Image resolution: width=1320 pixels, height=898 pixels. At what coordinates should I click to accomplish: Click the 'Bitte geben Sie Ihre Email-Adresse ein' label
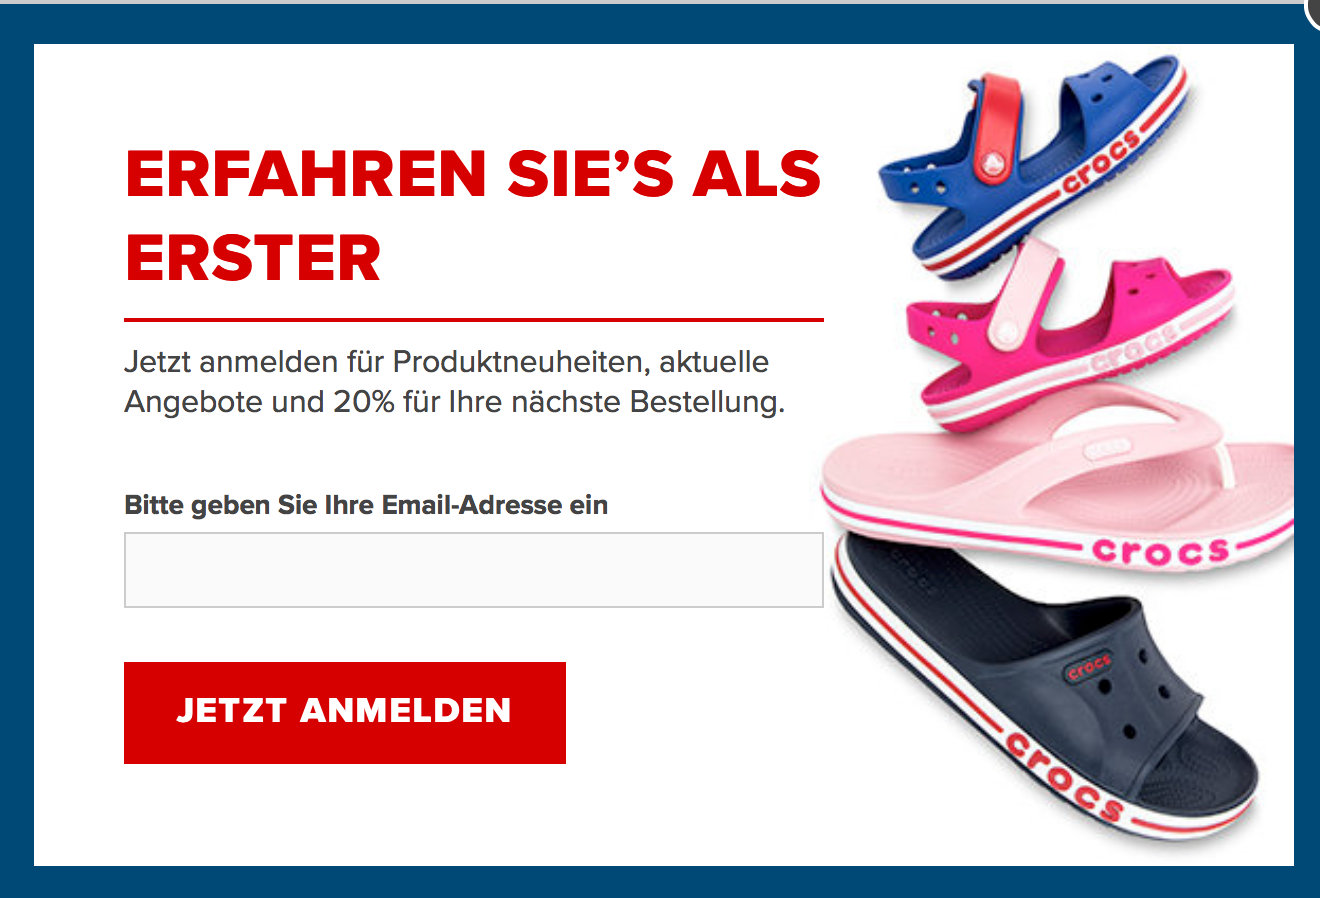point(366,505)
